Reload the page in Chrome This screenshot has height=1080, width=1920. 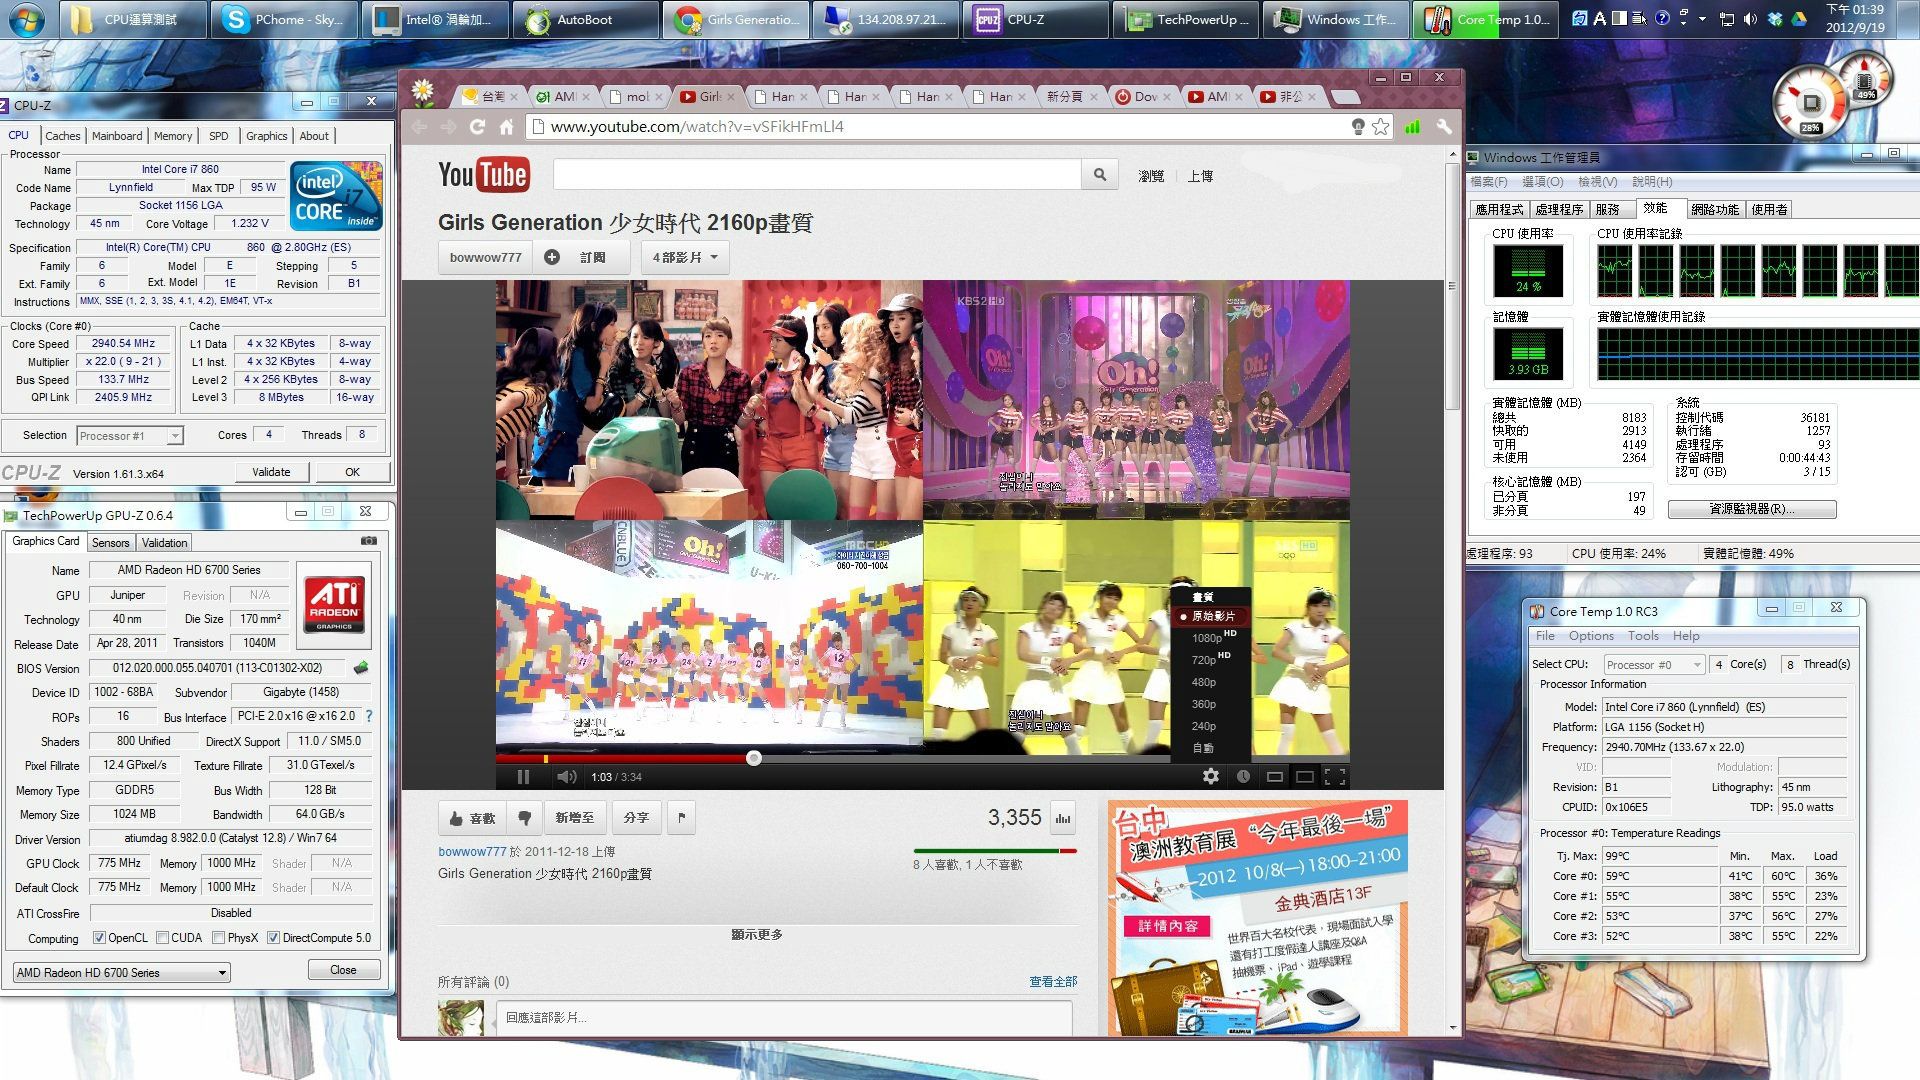click(x=477, y=127)
